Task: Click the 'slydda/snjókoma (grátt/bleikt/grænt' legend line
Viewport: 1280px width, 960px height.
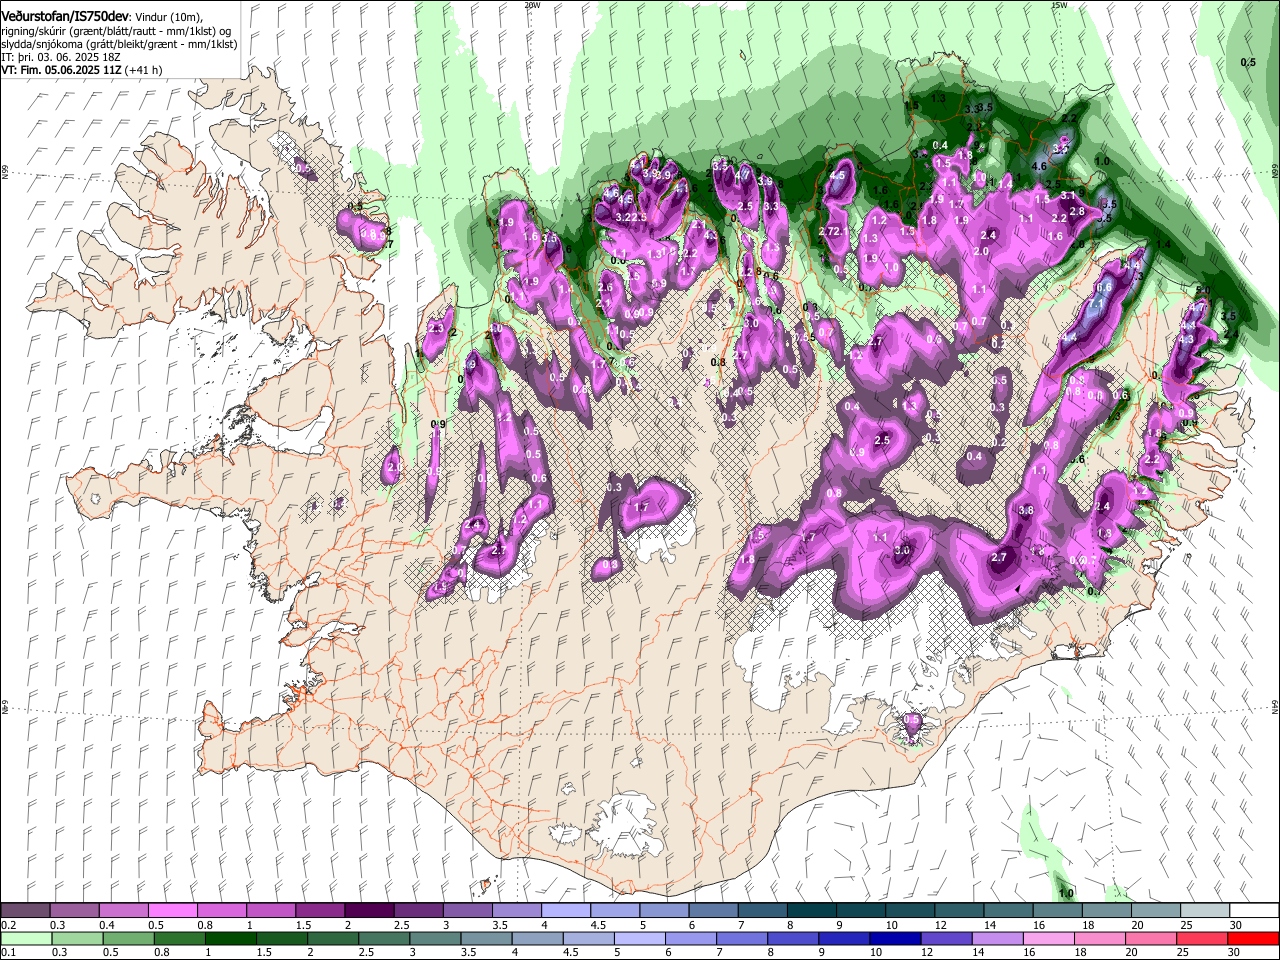Action: [119, 44]
